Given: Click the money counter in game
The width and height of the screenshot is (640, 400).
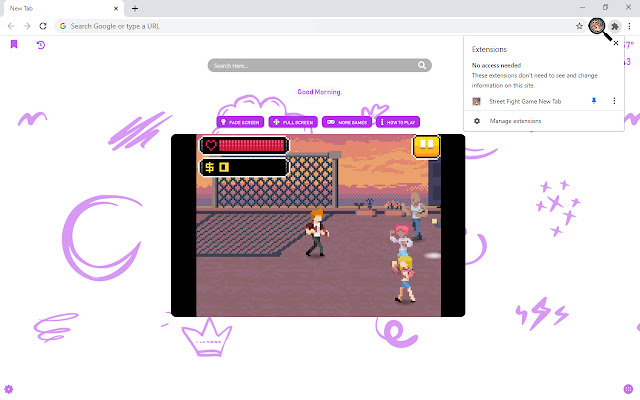Looking at the screenshot, I should [244, 167].
